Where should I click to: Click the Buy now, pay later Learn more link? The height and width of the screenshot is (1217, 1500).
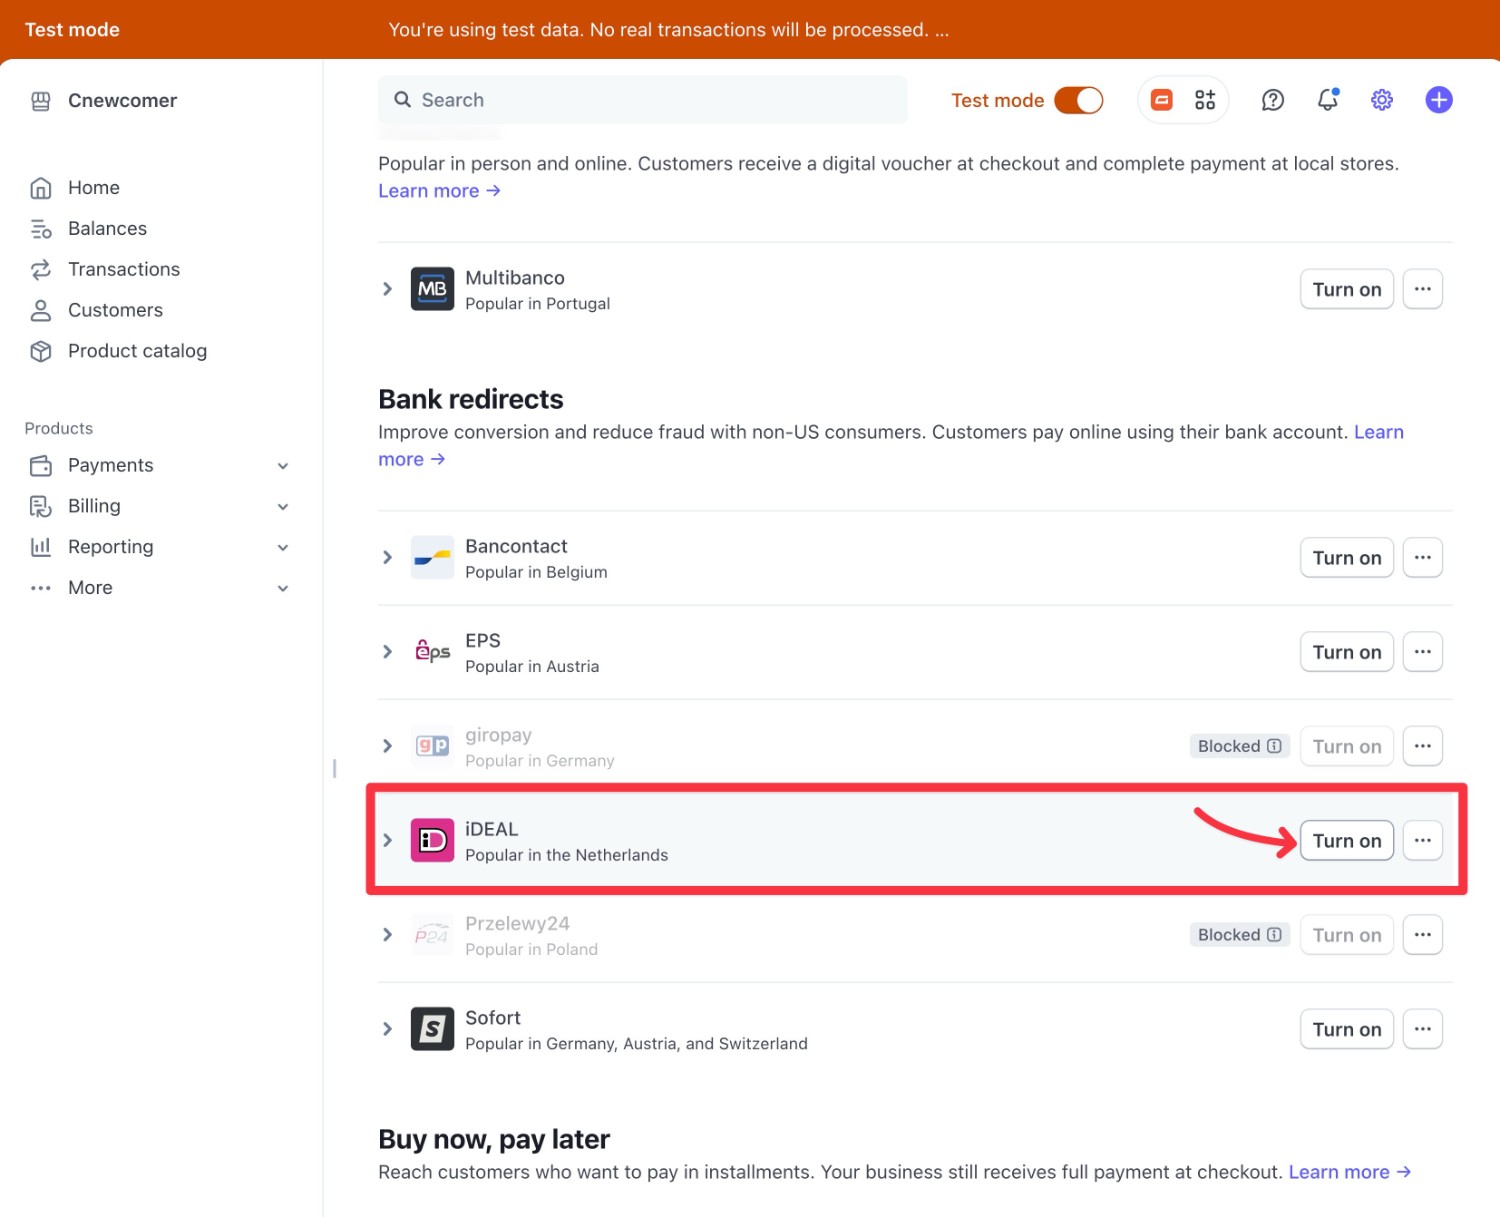pyautogui.click(x=1349, y=1172)
